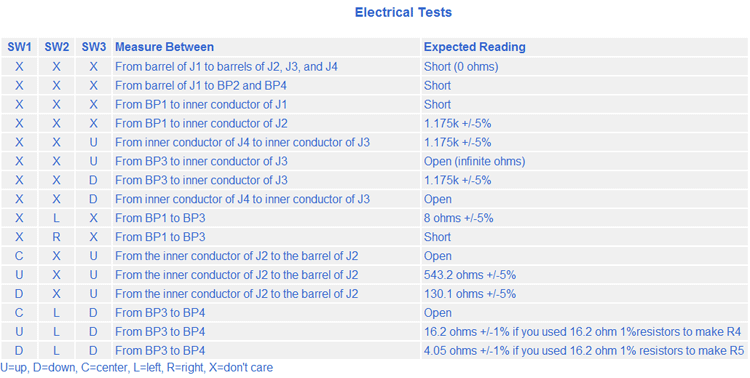Select the SW3 column header
This screenshot has height=378, width=750.
(94, 47)
